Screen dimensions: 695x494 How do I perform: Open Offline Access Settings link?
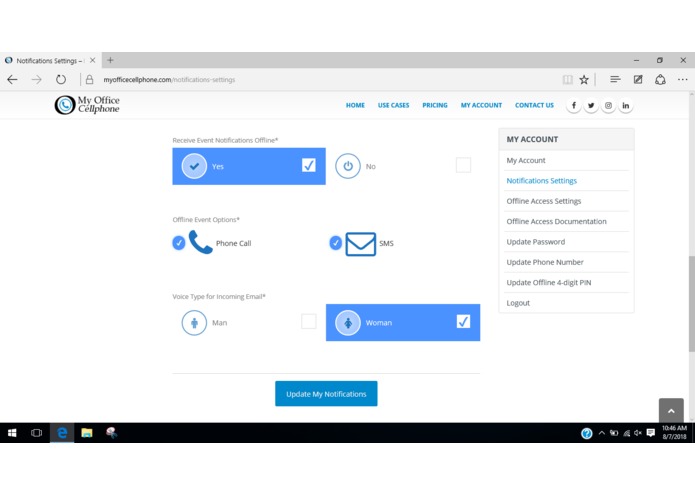click(543, 201)
